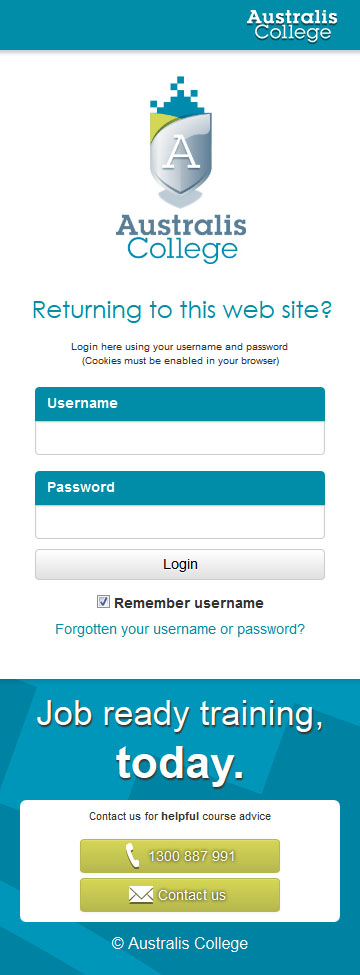The height and width of the screenshot is (975, 360).
Task: Click the Password header label
Action: click(81, 487)
